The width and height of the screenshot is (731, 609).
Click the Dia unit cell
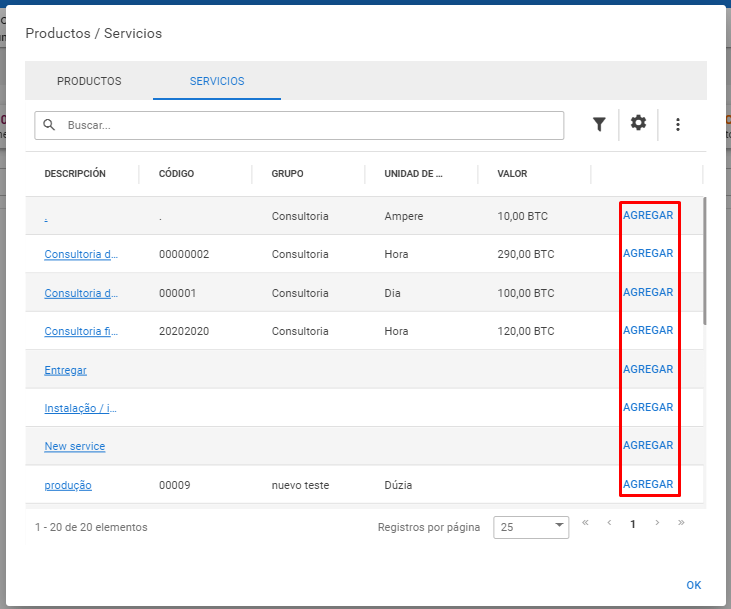point(392,293)
